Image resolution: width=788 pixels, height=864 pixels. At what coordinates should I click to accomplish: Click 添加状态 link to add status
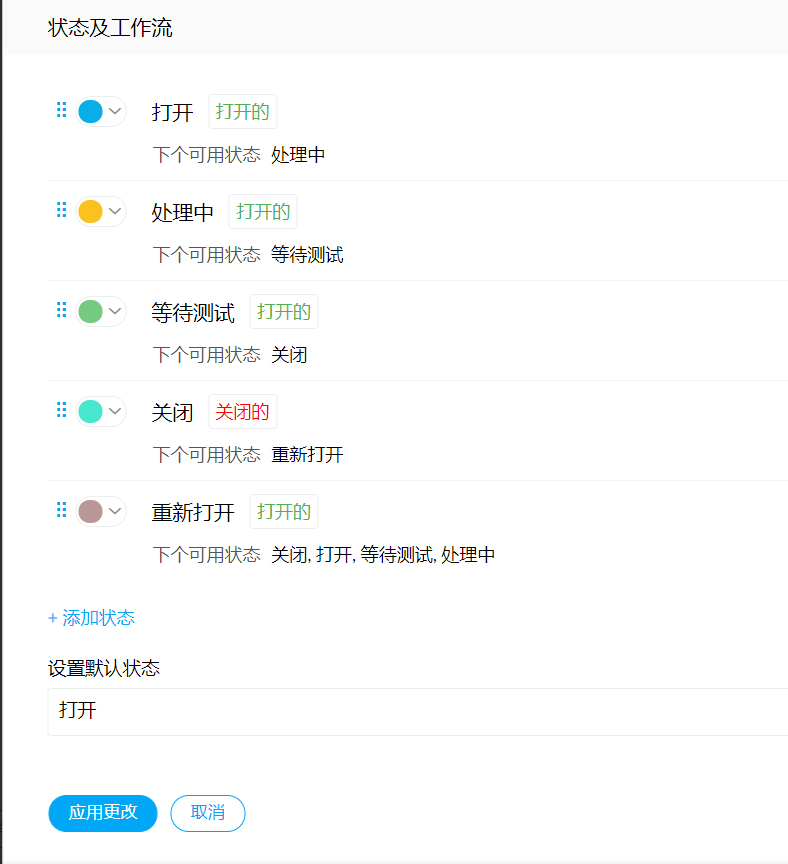tap(91, 618)
